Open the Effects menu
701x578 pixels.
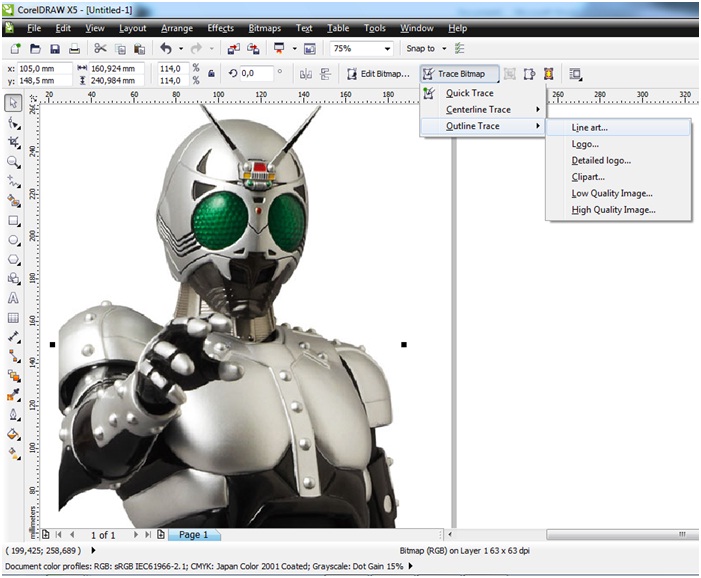coord(220,28)
